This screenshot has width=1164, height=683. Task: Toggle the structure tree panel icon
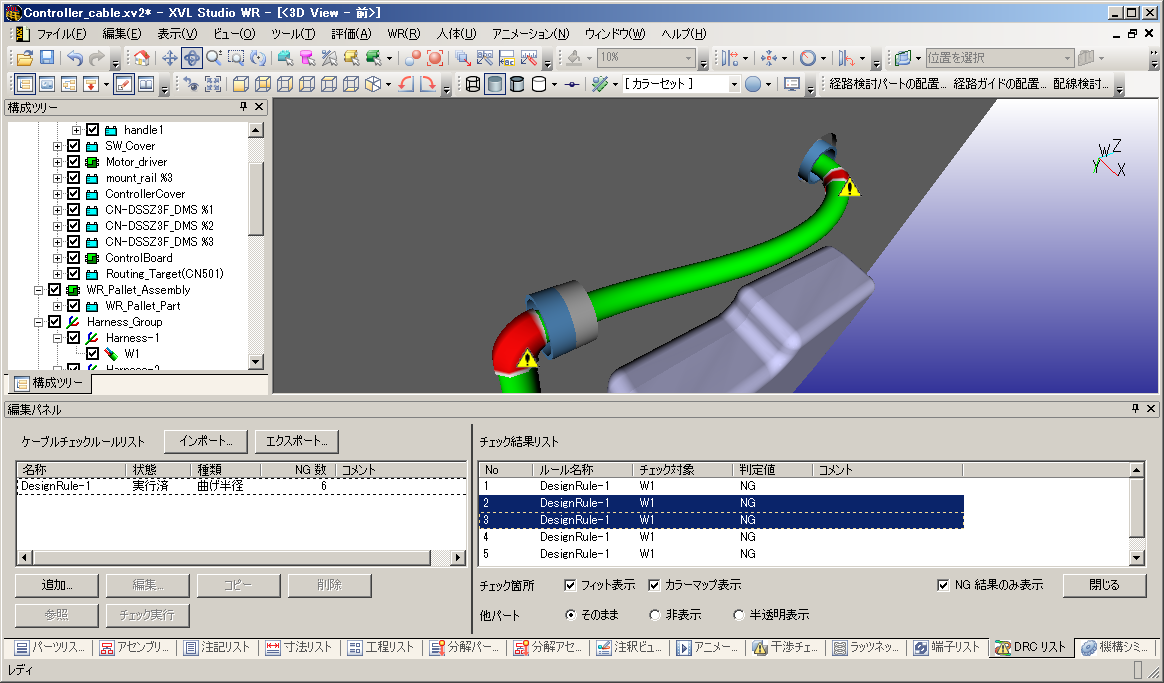24,84
